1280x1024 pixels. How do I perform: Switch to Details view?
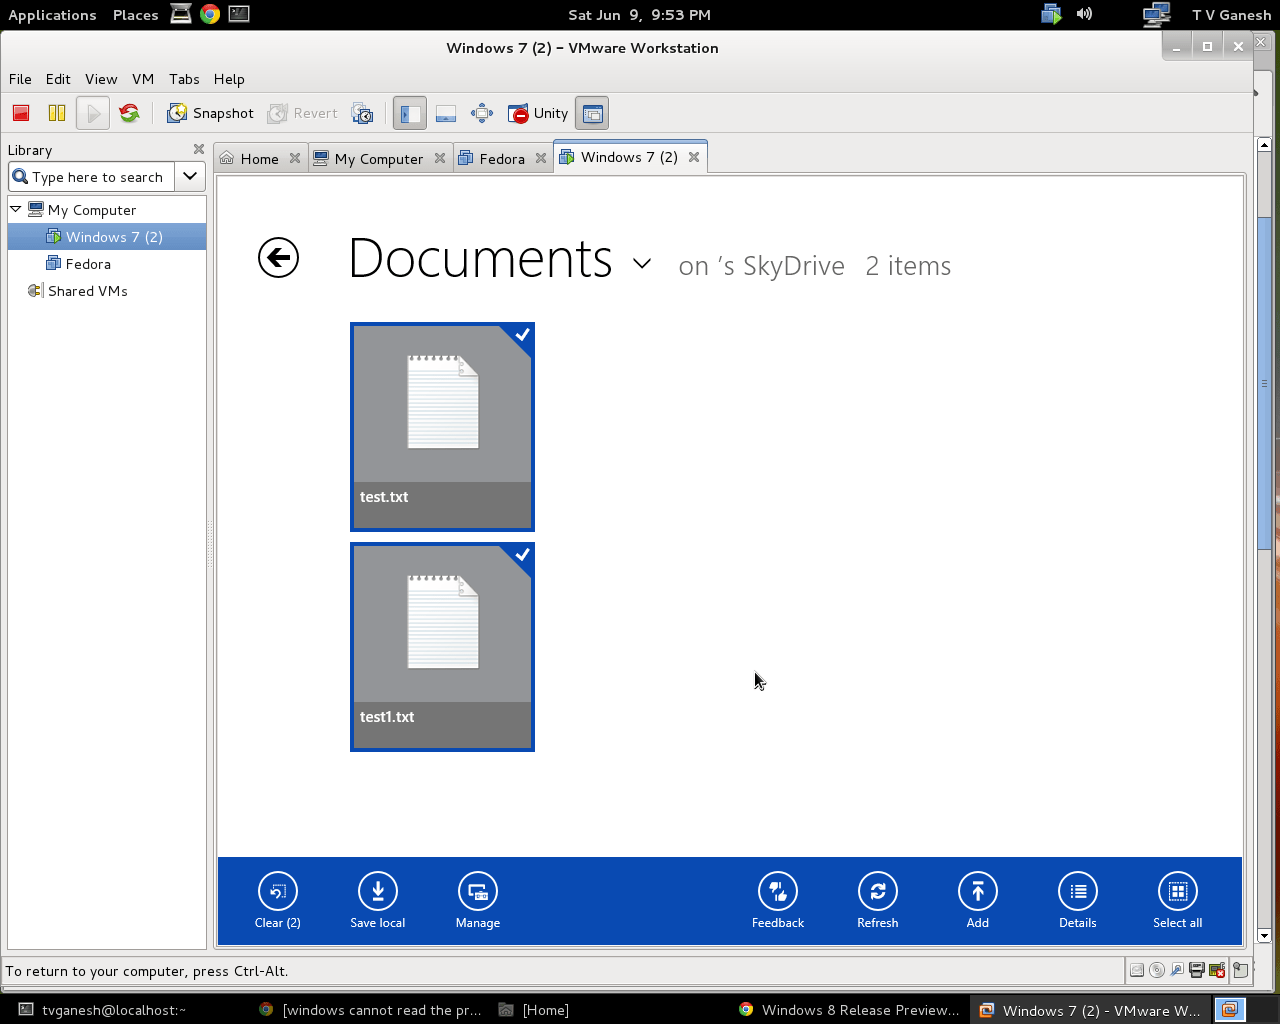1078,901
